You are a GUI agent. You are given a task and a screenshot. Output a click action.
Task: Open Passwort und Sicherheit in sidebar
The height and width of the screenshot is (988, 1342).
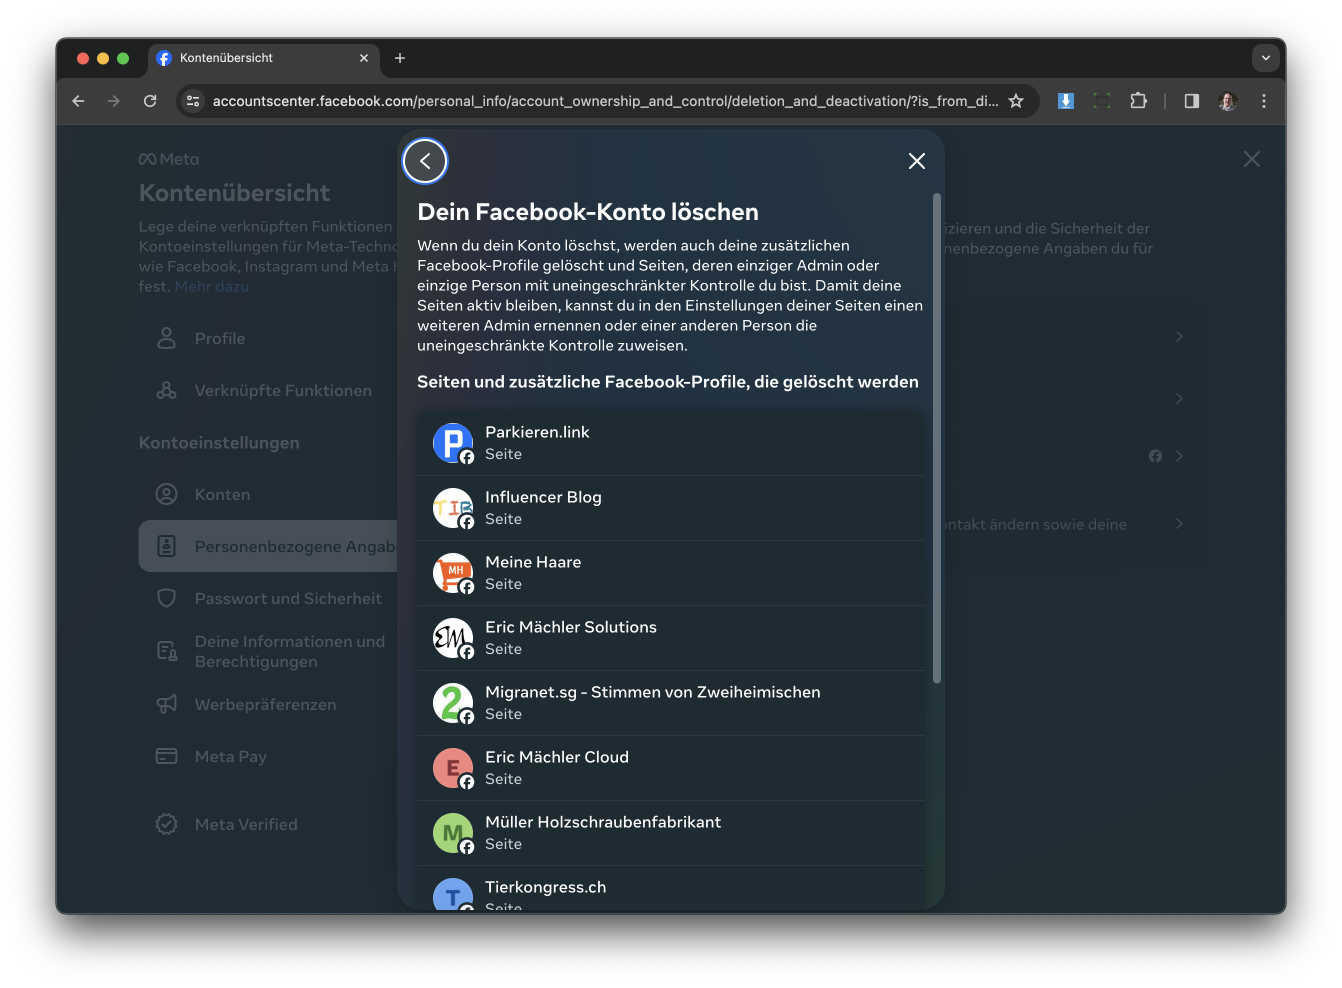287,598
